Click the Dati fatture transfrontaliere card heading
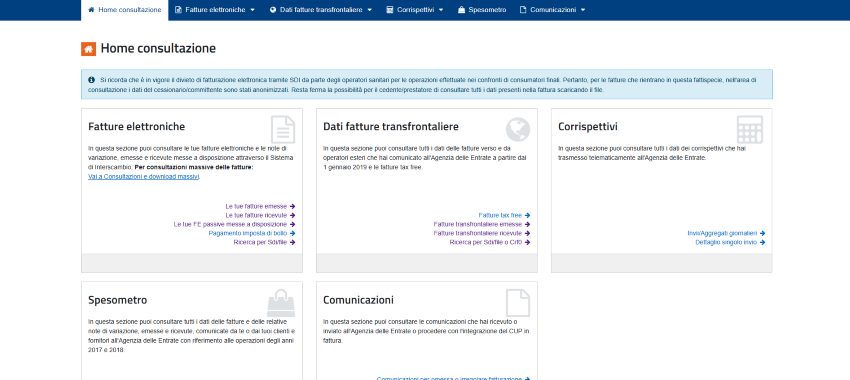 click(391, 127)
